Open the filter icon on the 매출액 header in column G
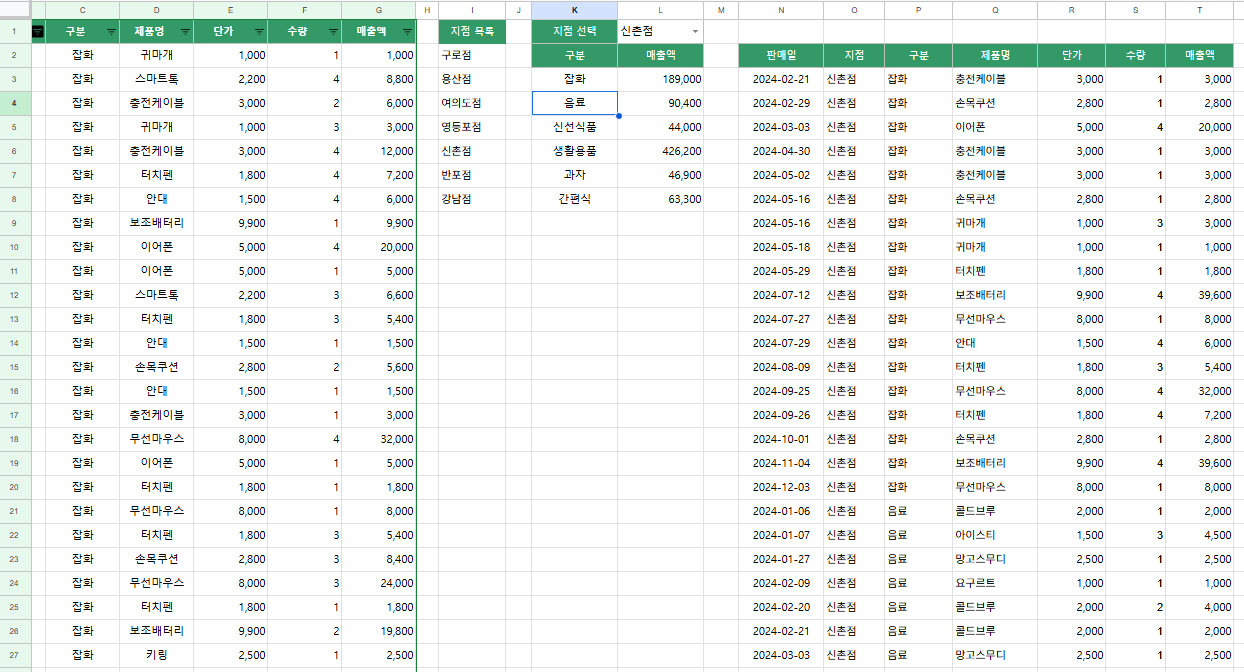The width and height of the screenshot is (1244, 672). click(408, 31)
